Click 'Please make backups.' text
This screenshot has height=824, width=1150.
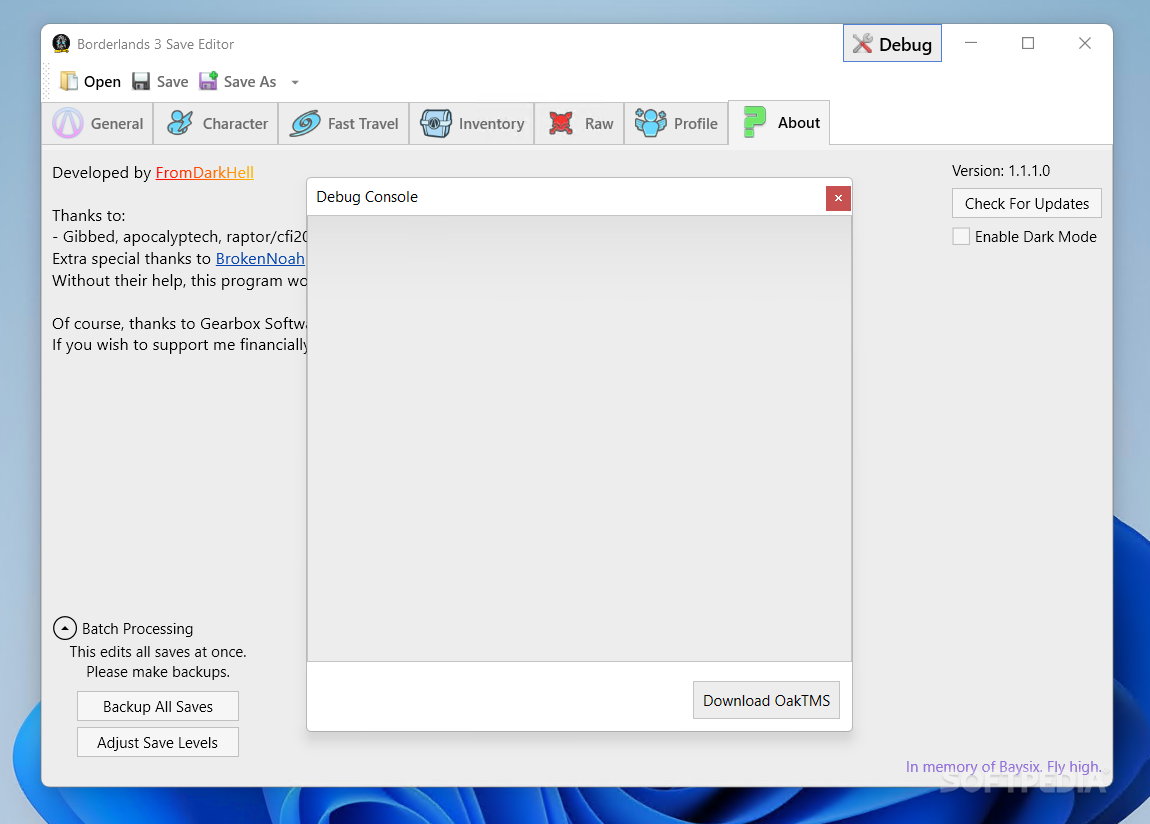coord(158,672)
